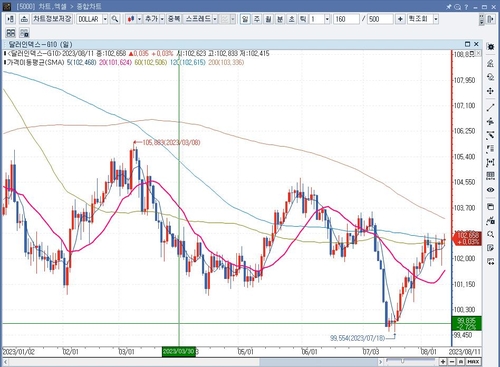The height and width of the screenshot is (367, 500).
Task: Select the second (초) period button
Action: point(291,19)
